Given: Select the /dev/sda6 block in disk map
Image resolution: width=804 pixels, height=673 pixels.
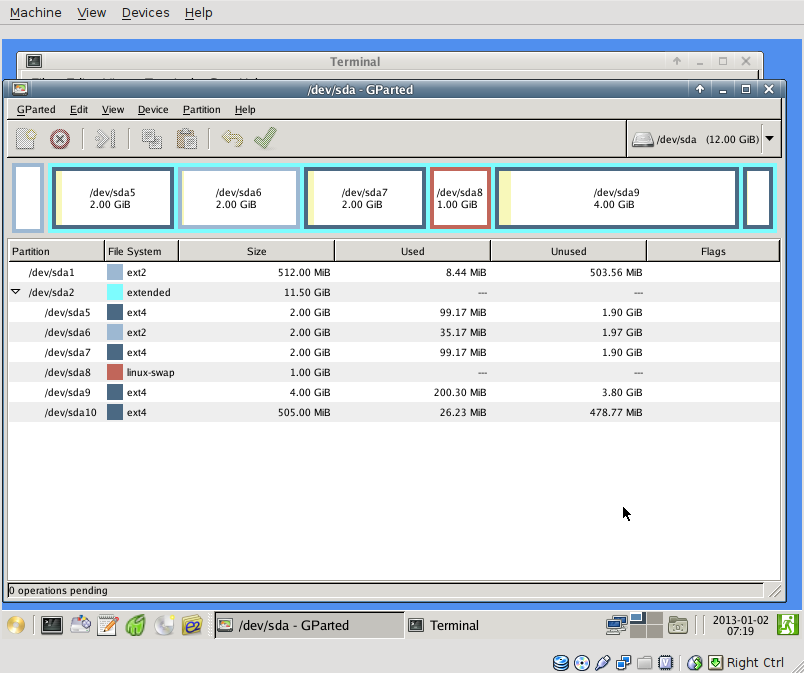Looking at the screenshot, I should pyautogui.click(x=238, y=198).
